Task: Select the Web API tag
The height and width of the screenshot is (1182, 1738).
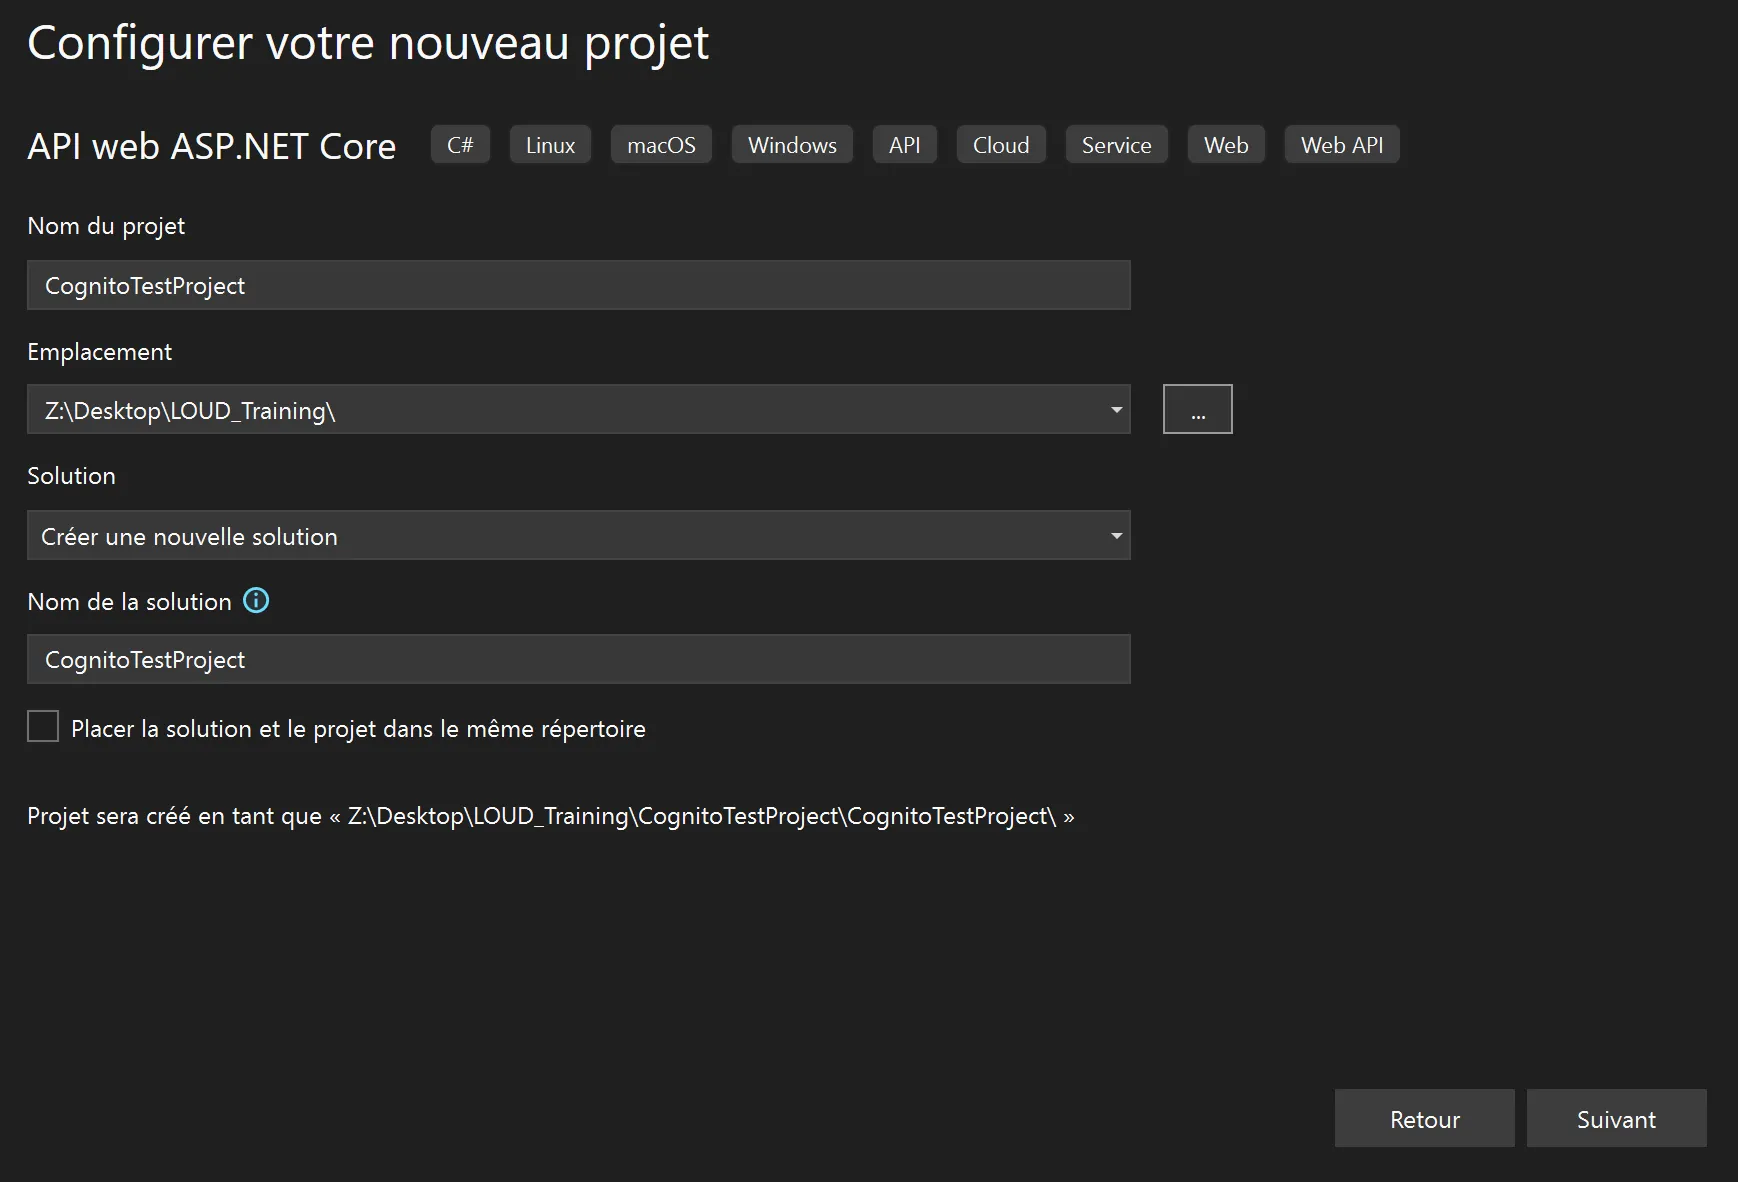Action: [x=1342, y=145]
